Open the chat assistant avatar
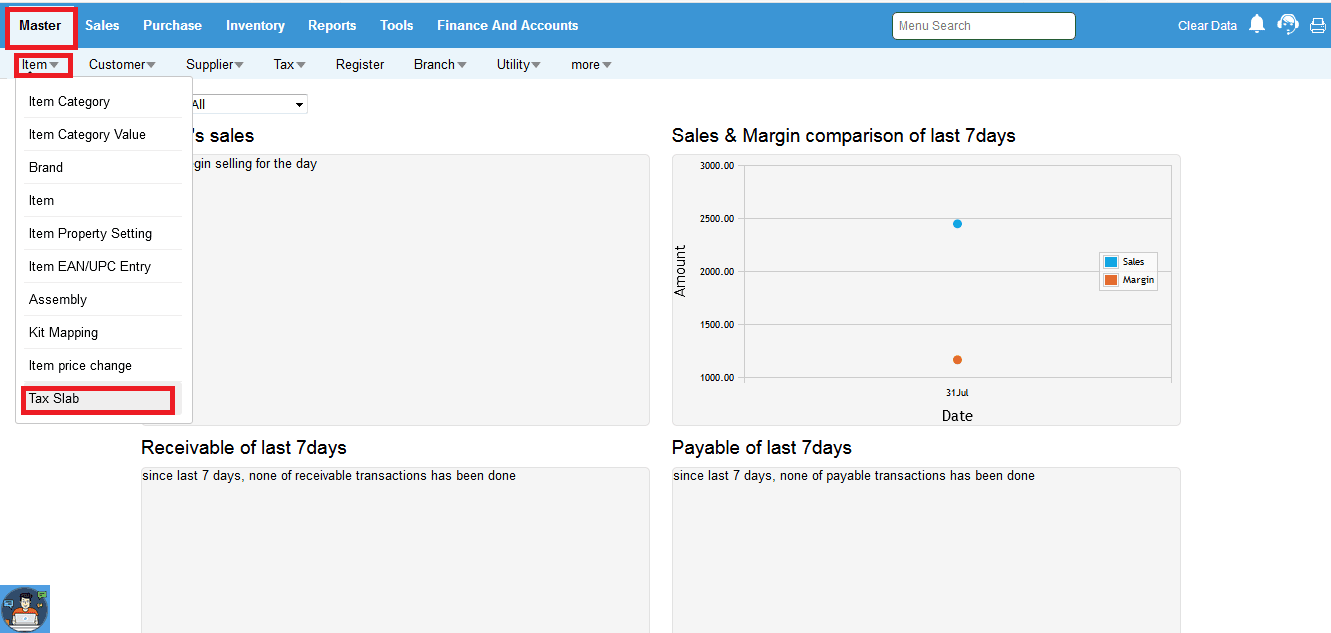Viewport: 1331px width, 633px height. (x=25, y=608)
